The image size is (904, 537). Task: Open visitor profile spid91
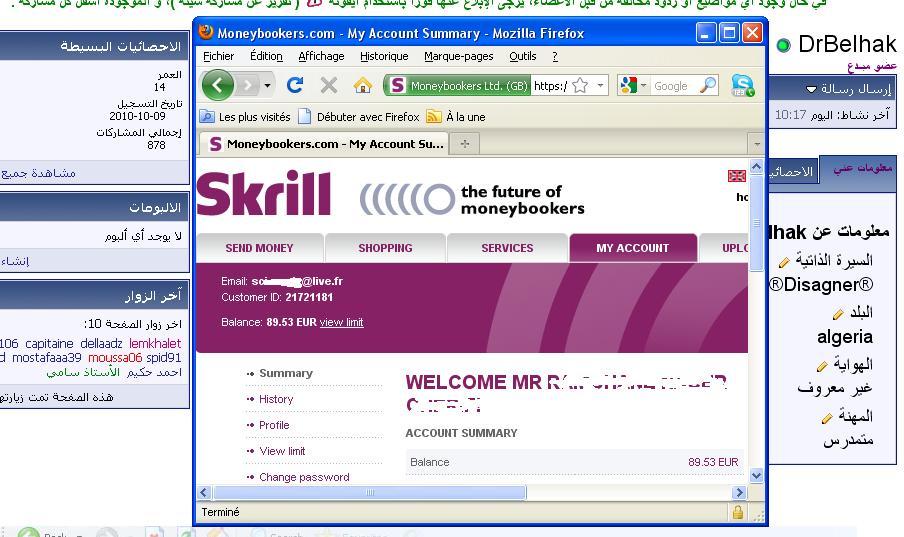[164, 357]
